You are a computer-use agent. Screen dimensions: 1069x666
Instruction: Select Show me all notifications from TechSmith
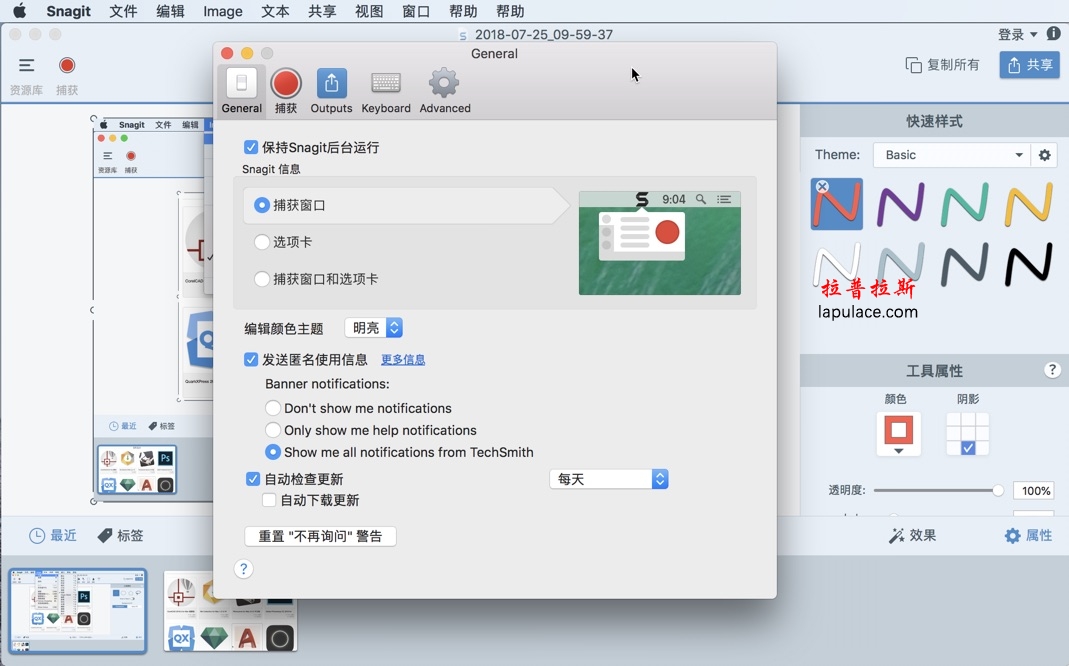(x=273, y=452)
